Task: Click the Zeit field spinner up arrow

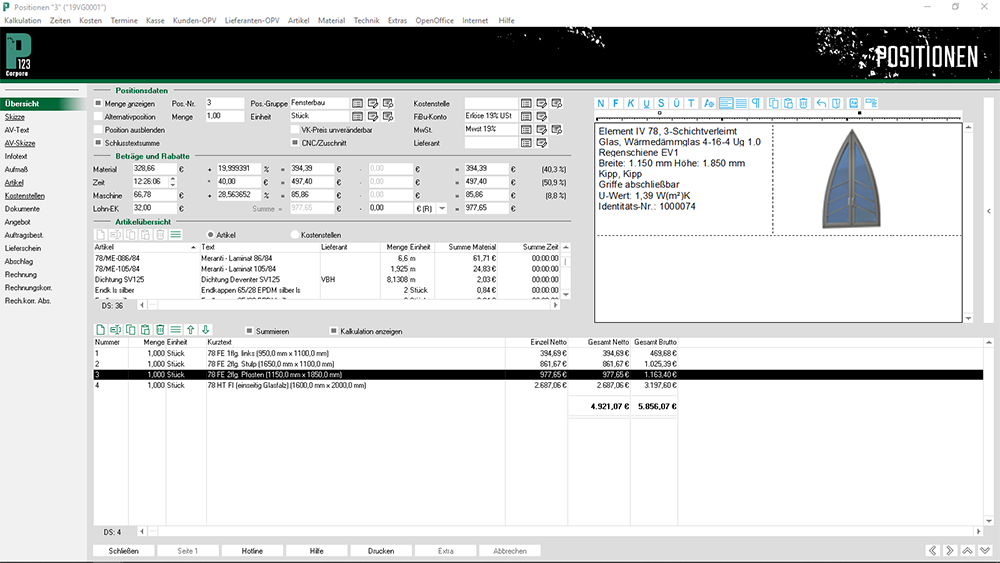Action: click(x=172, y=178)
